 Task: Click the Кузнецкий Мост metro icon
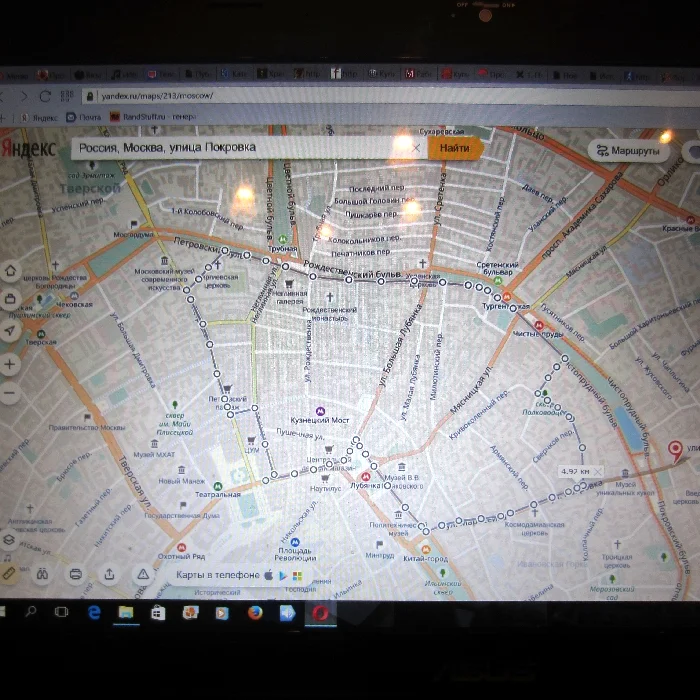point(320,411)
